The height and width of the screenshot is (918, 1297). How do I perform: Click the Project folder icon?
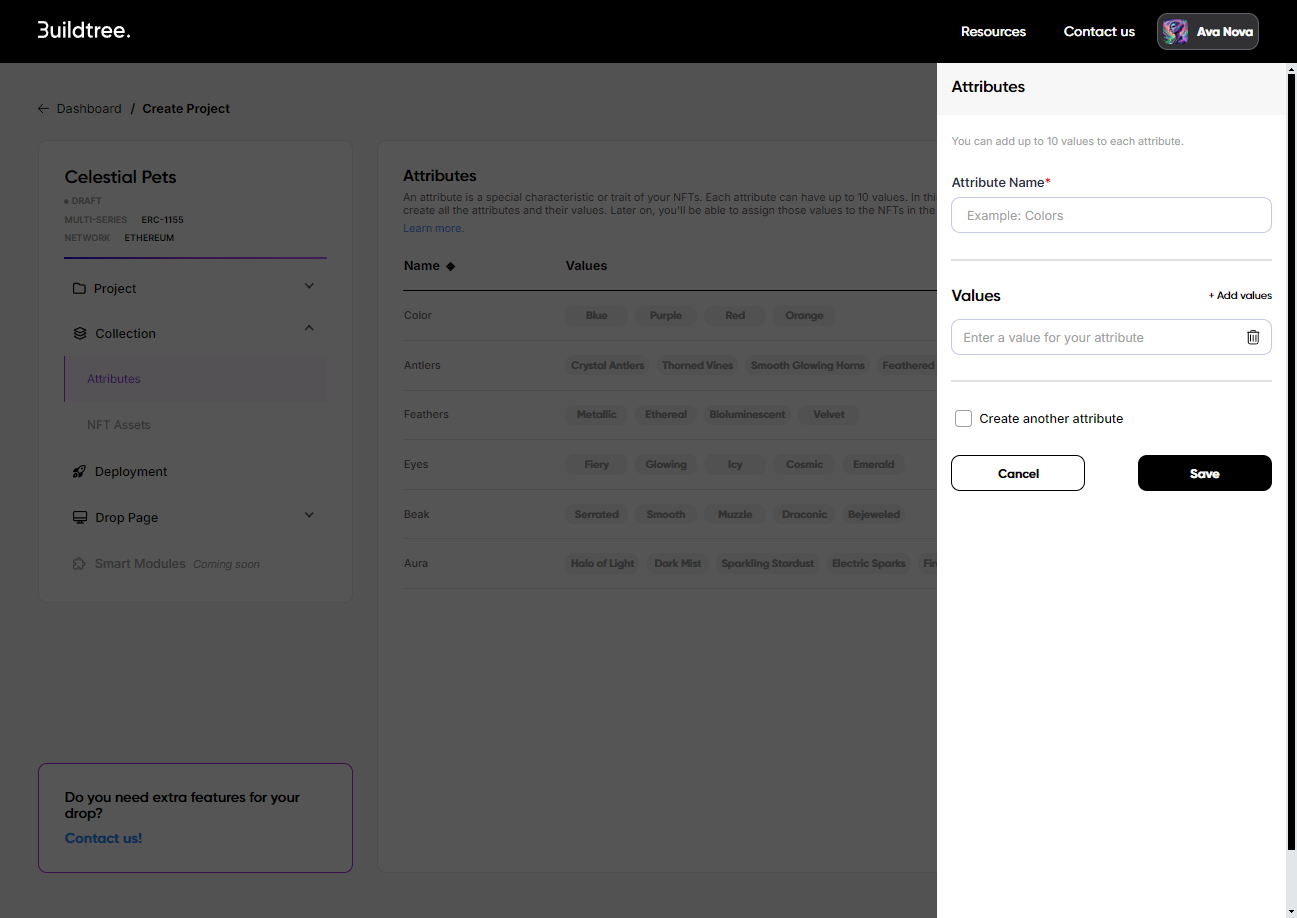click(x=79, y=289)
